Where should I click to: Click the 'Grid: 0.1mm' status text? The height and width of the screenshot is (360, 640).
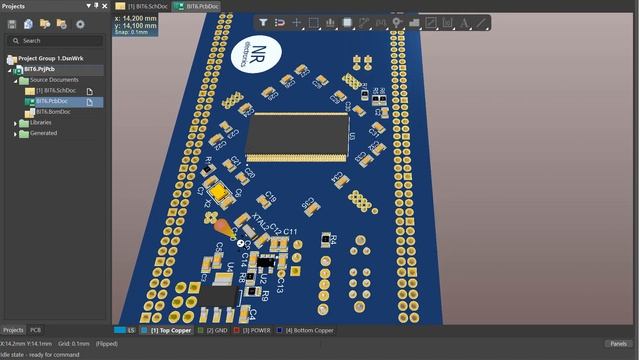[73, 344]
